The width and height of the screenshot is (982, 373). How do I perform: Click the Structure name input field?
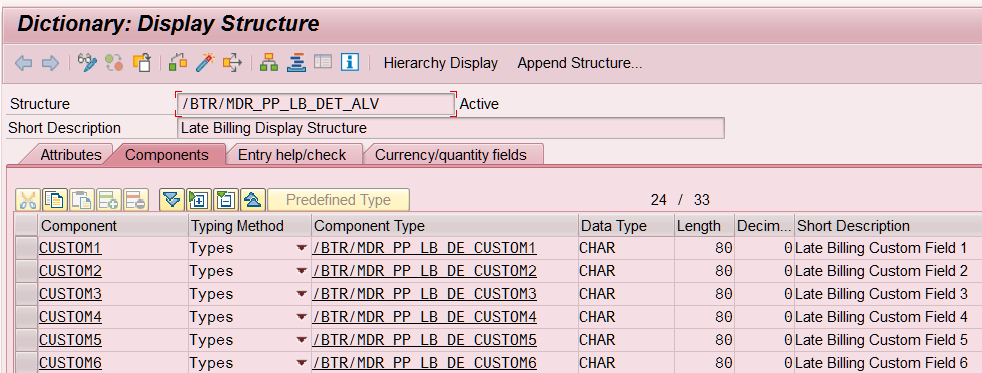click(316, 104)
